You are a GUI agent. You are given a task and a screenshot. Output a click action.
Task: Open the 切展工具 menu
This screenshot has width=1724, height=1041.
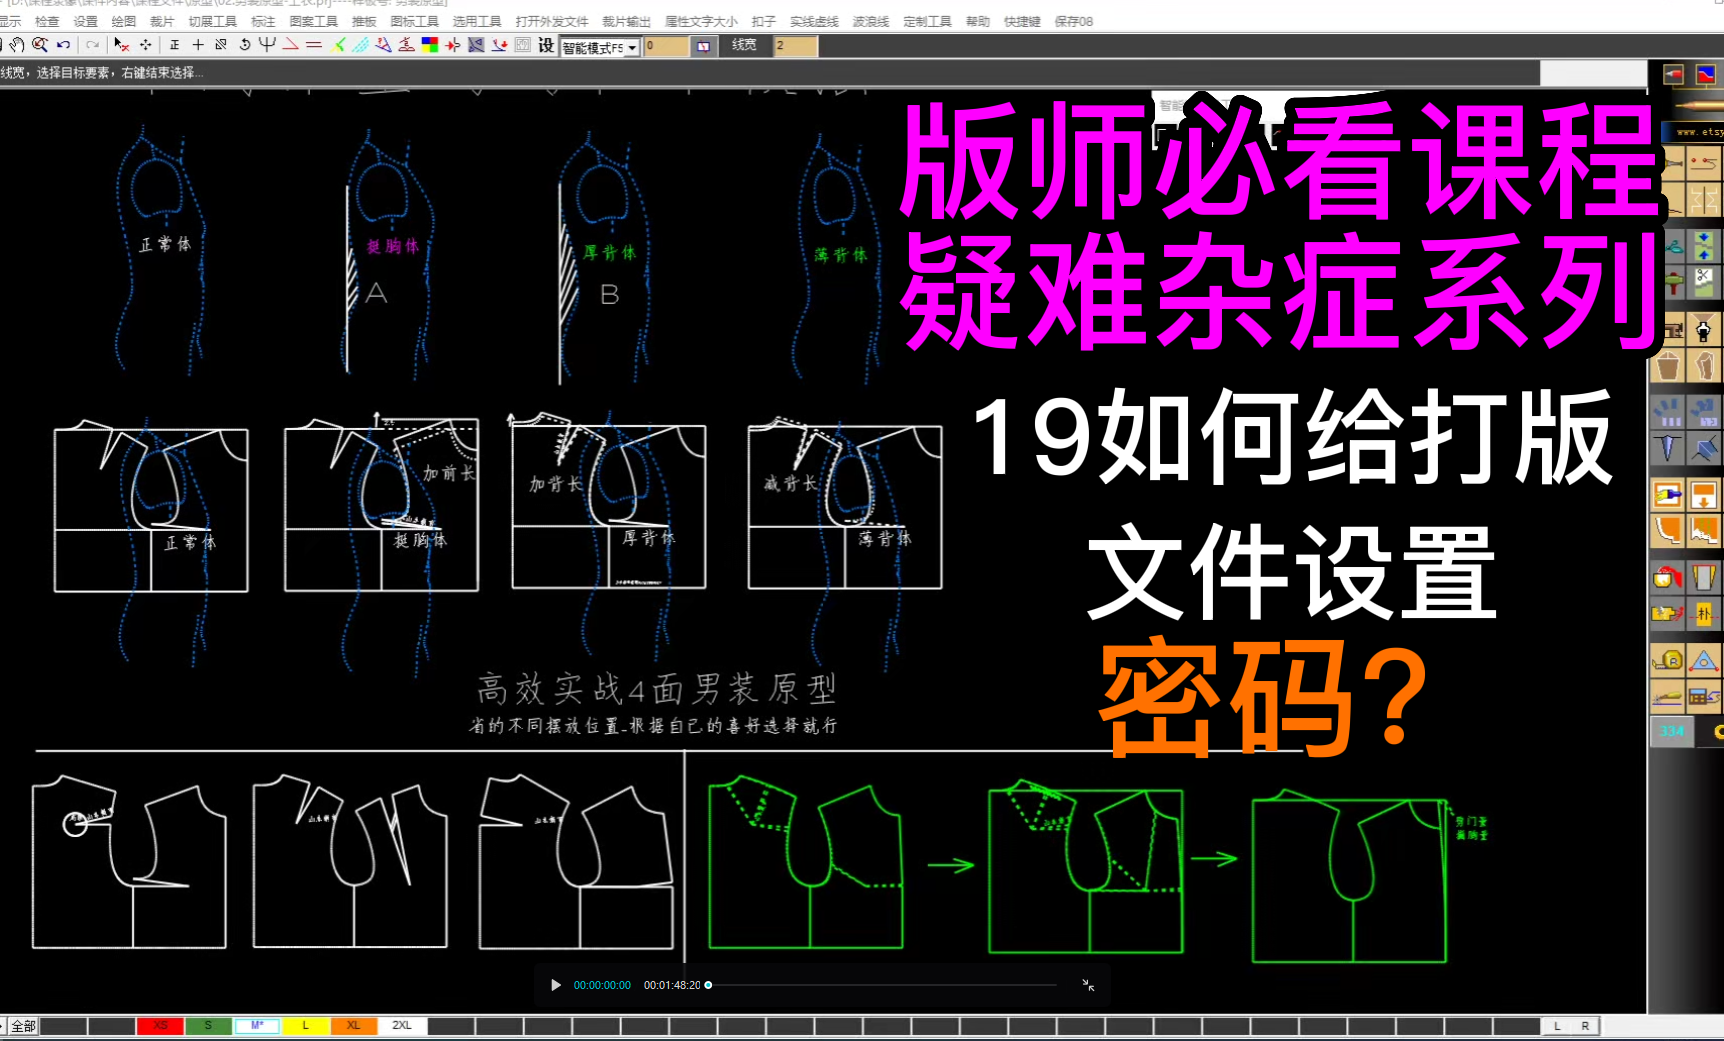click(213, 21)
